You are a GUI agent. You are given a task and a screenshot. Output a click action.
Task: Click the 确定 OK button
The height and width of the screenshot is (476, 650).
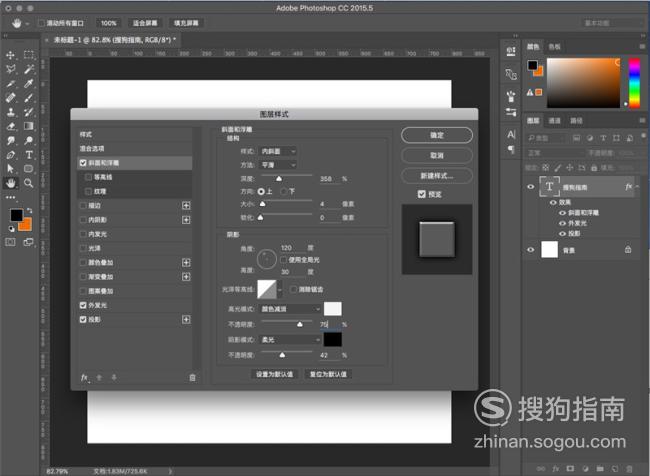coord(437,135)
